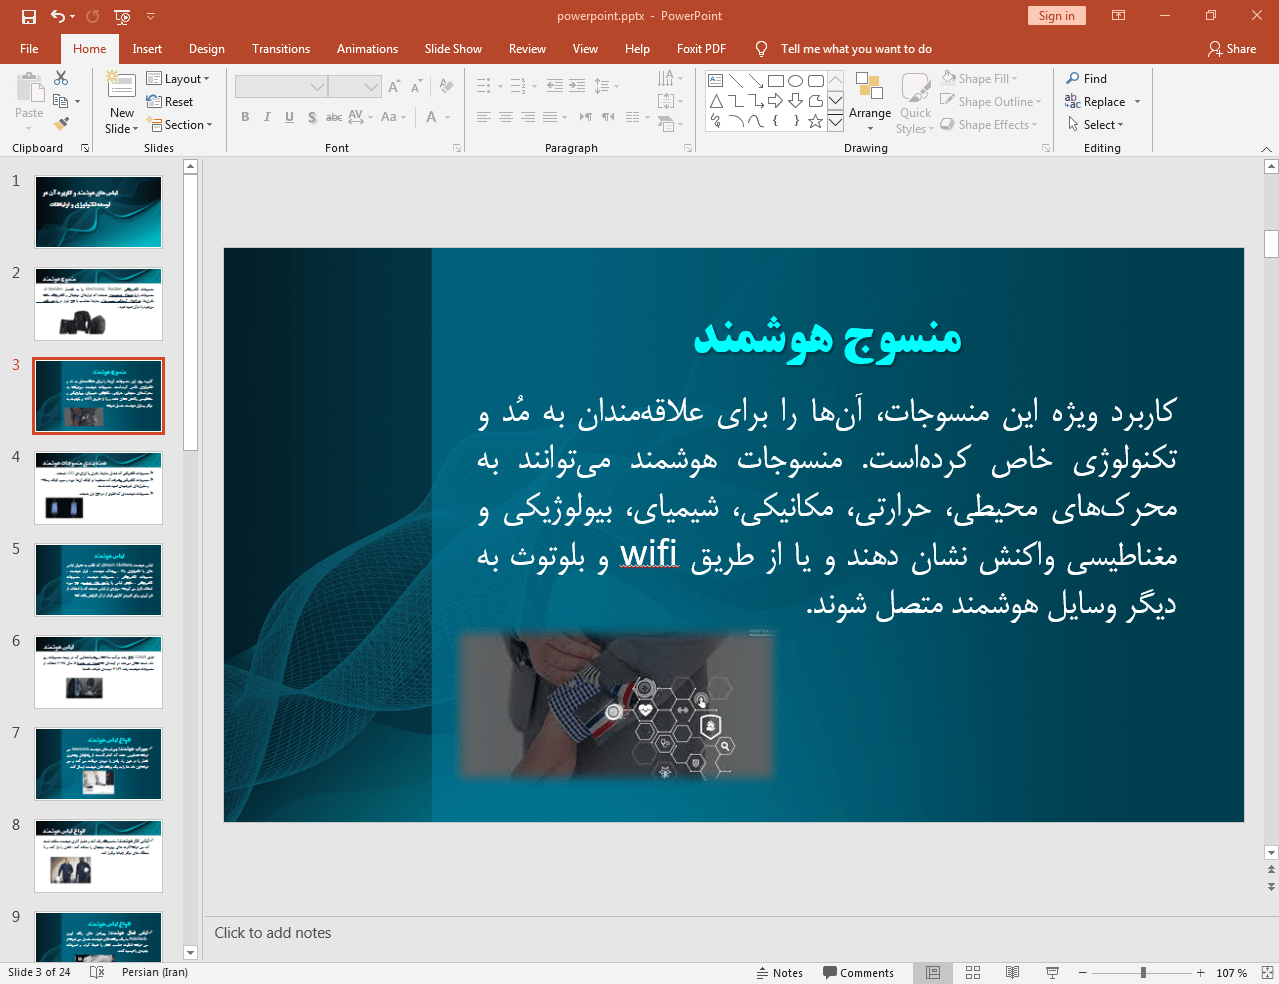Expand the Layout dropdown
The height and width of the screenshot is (984, 1279).
(178, 79)
